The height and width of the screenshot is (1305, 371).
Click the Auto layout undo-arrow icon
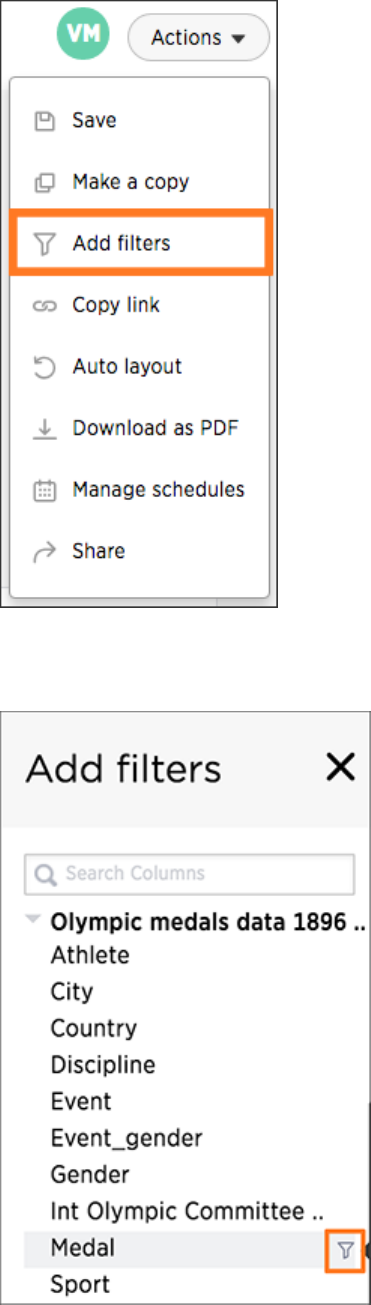coord(45,367)
